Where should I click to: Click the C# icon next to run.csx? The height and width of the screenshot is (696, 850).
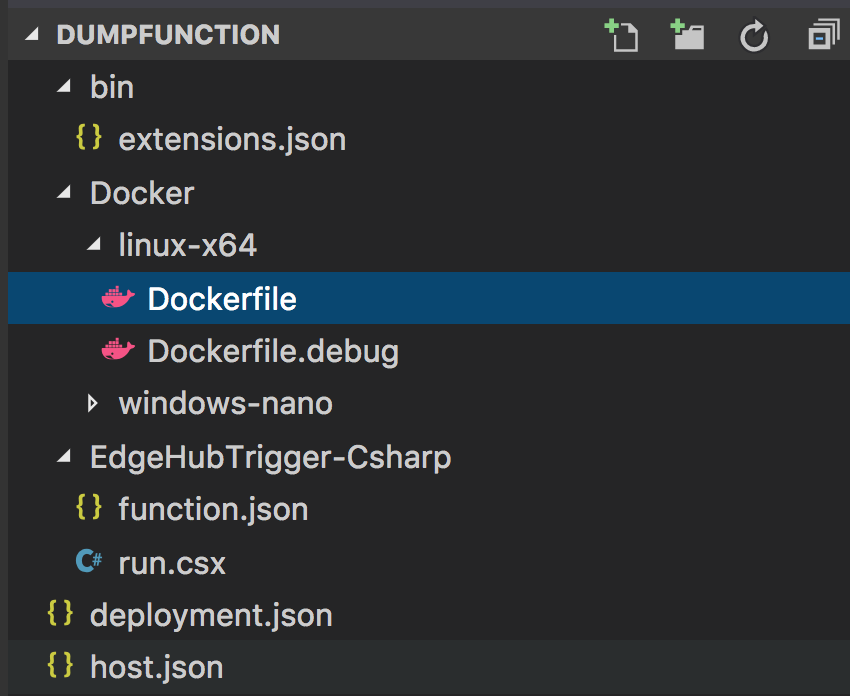[x=89, y=560]
